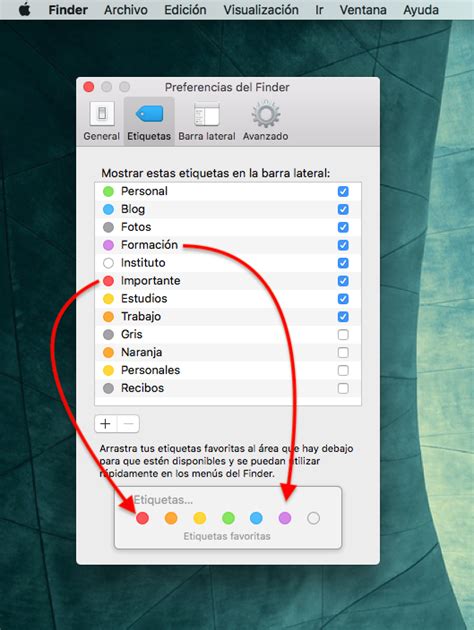474x630 pixels.
Task: Select the Trabajo tag name
Action: click(x=141, y=317)
